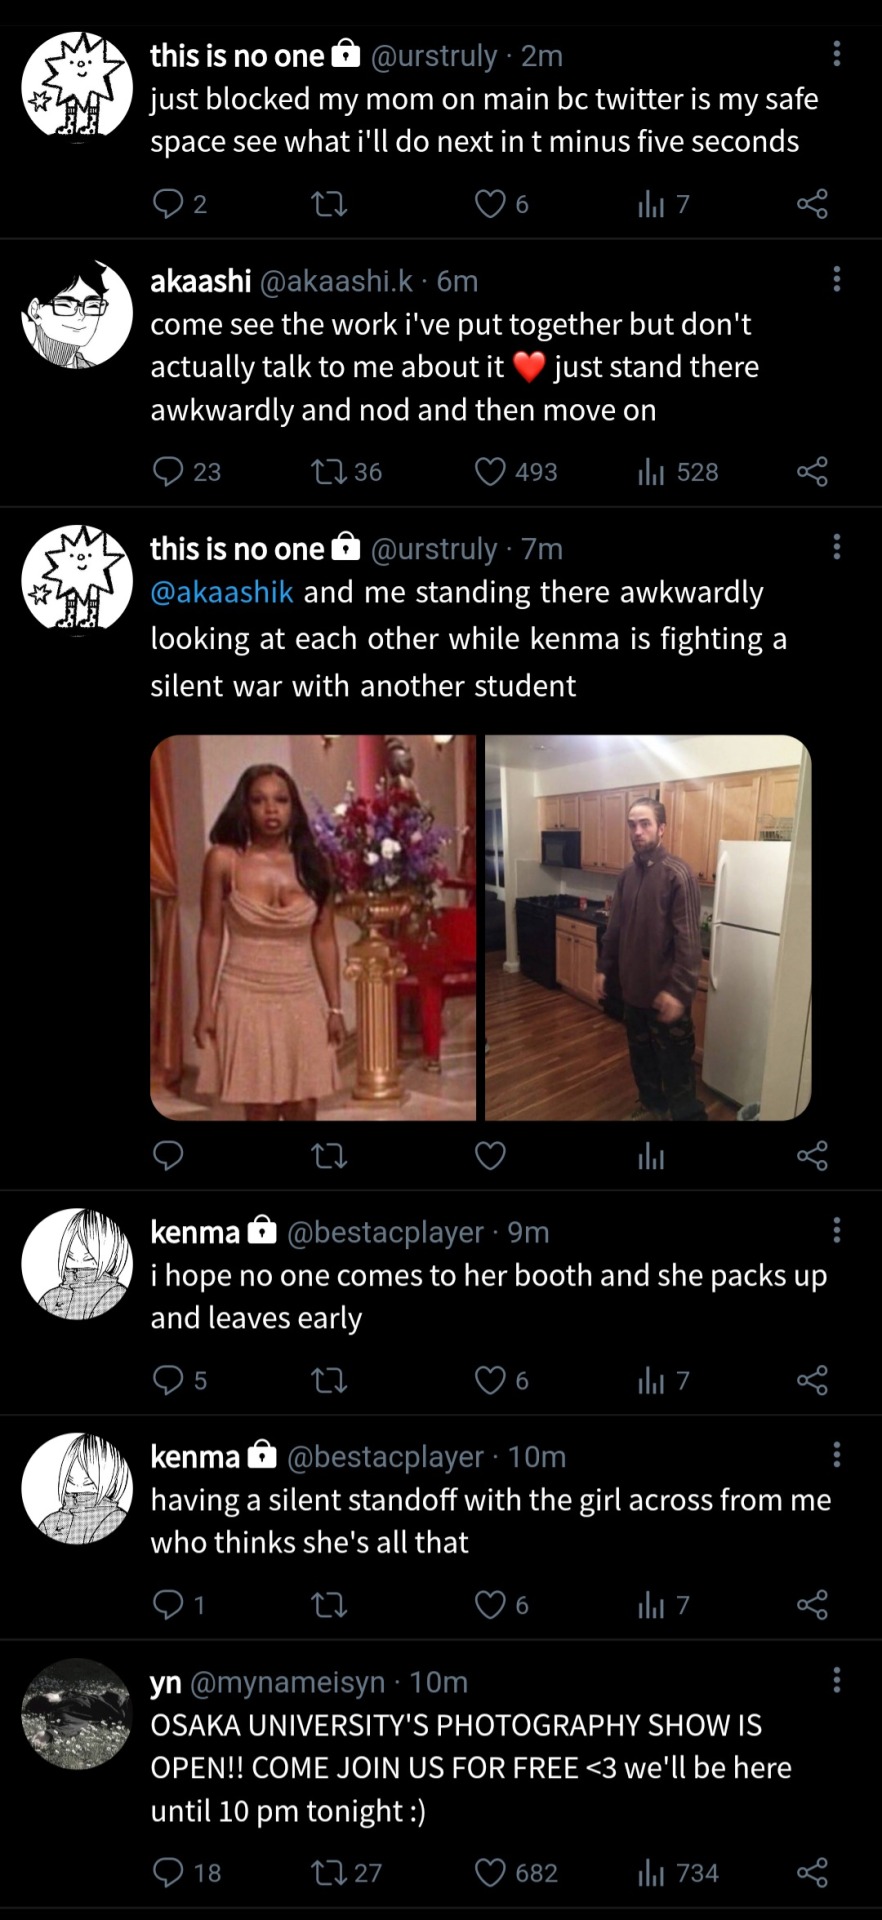Share the tweet about blocking mom
The image size is (882, 1920).
(x=812, y=204)
